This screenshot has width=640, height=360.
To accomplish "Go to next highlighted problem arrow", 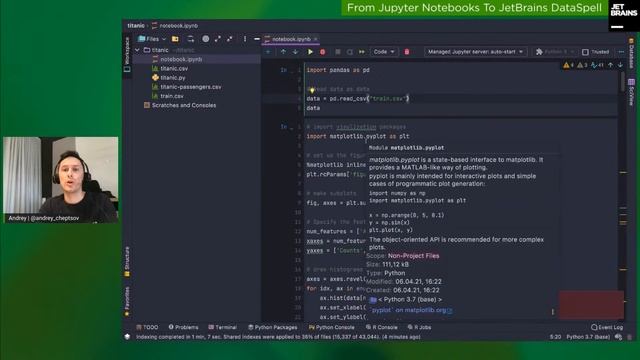I will [620, 65].
